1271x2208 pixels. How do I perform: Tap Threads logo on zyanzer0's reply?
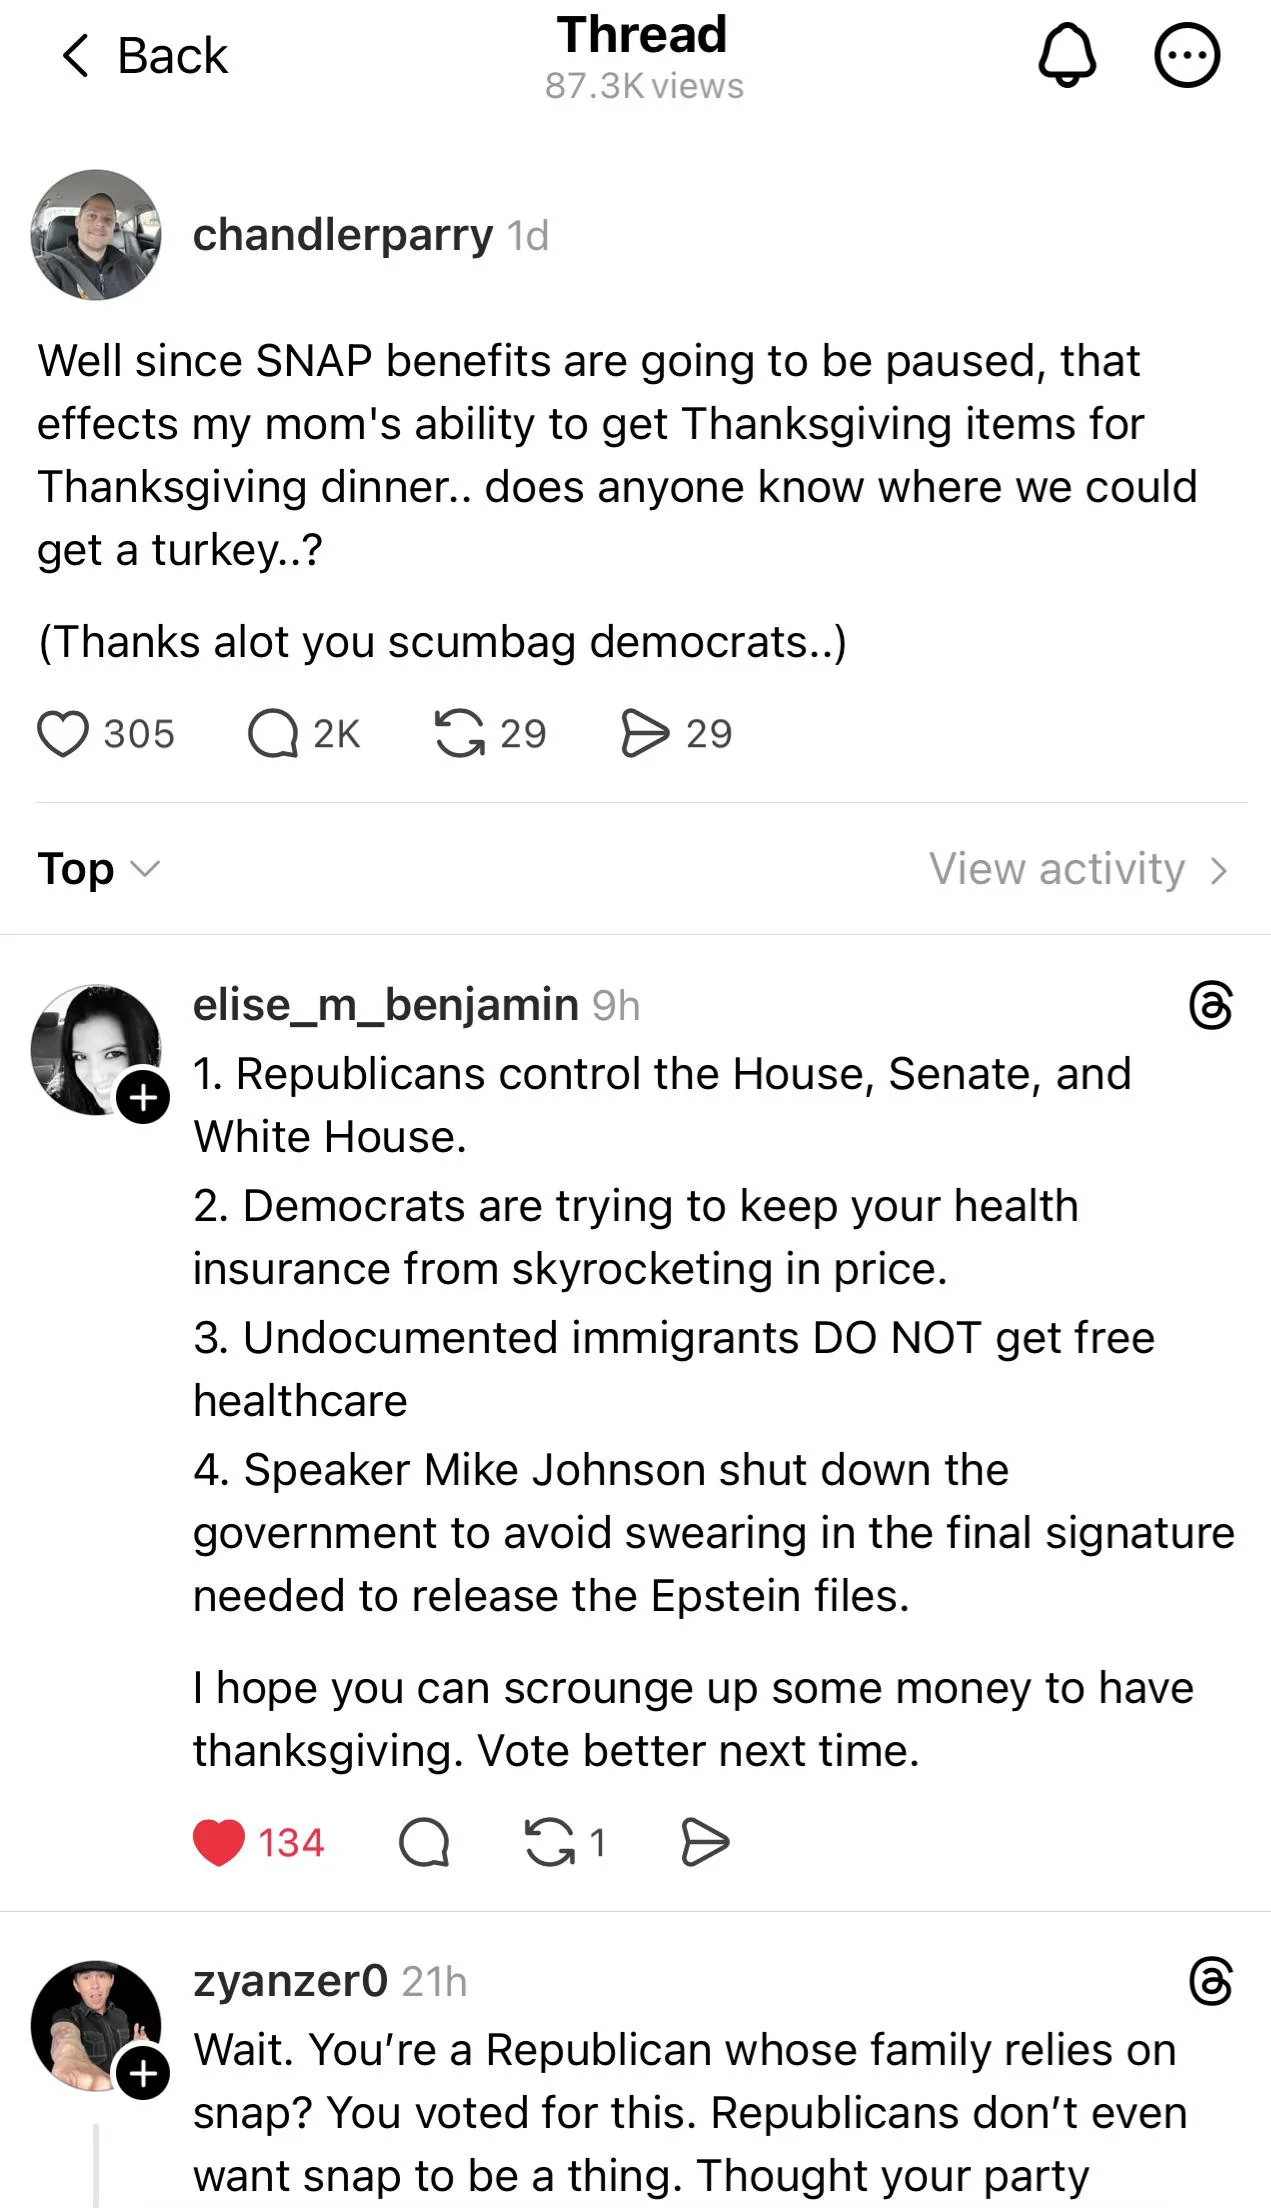1211,1981
